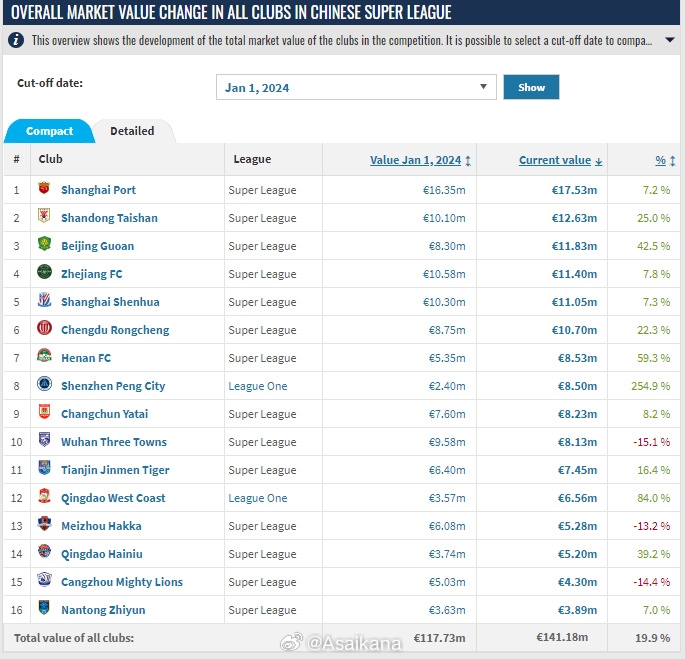Switch to the Detailed tab
This screenshot has height=659, width=685.
pos(132,131)
